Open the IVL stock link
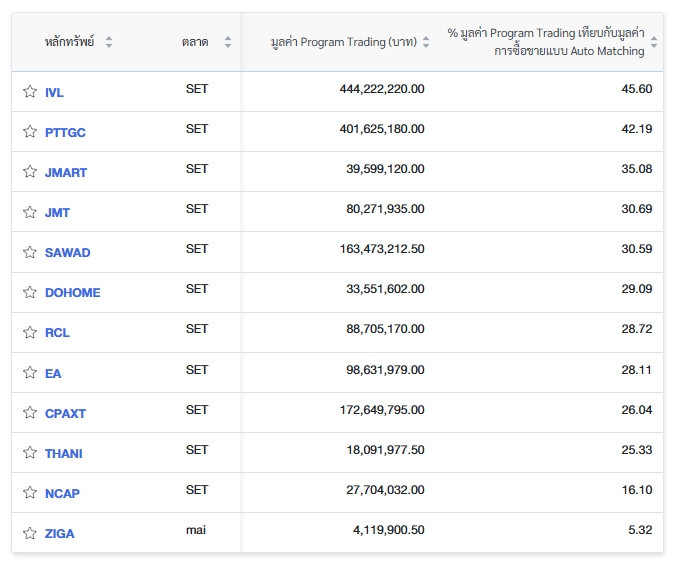This screenshot has width=679, height=567. [54, 92]
